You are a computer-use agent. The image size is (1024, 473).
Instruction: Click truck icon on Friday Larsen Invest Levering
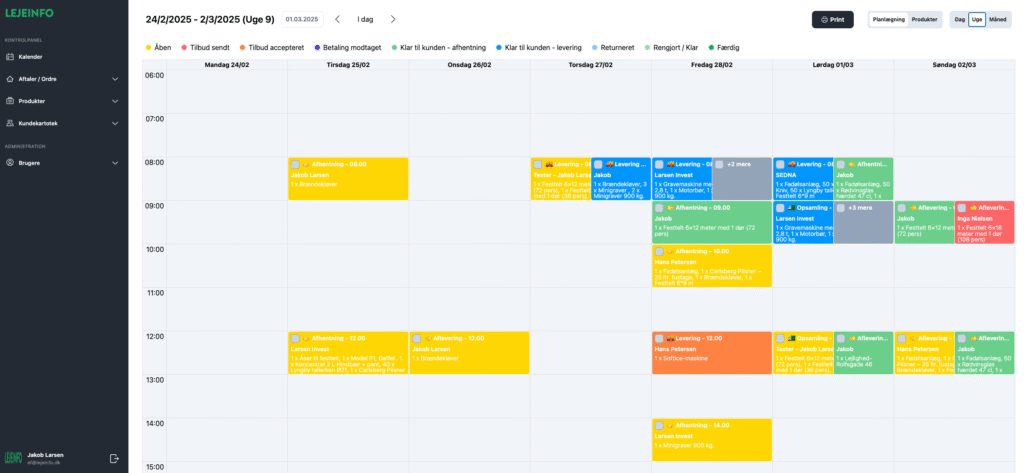coord(671,164)
